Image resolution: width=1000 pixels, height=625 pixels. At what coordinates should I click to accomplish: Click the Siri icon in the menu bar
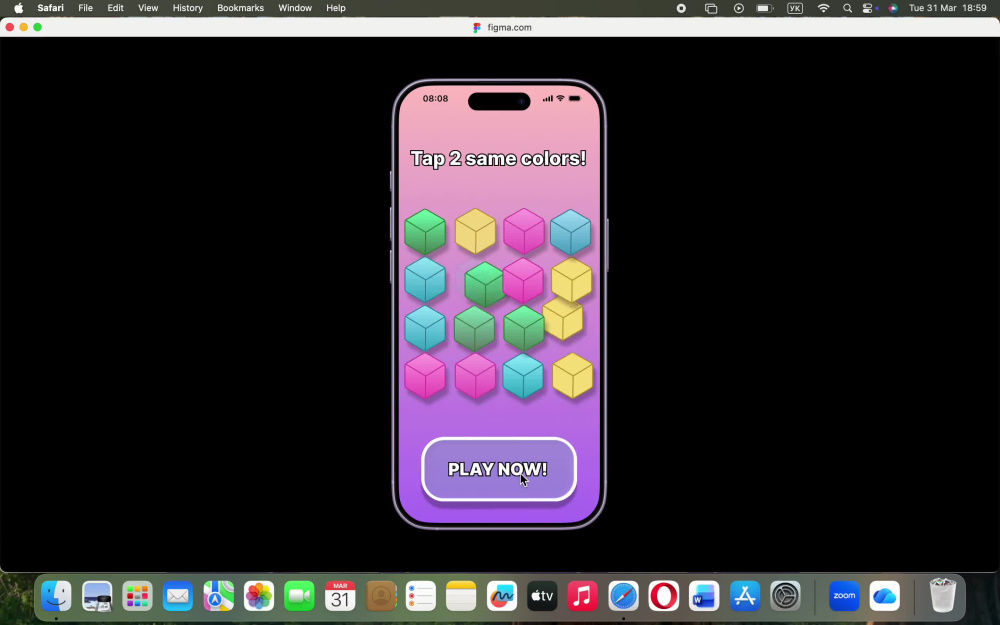pos(893,8)
